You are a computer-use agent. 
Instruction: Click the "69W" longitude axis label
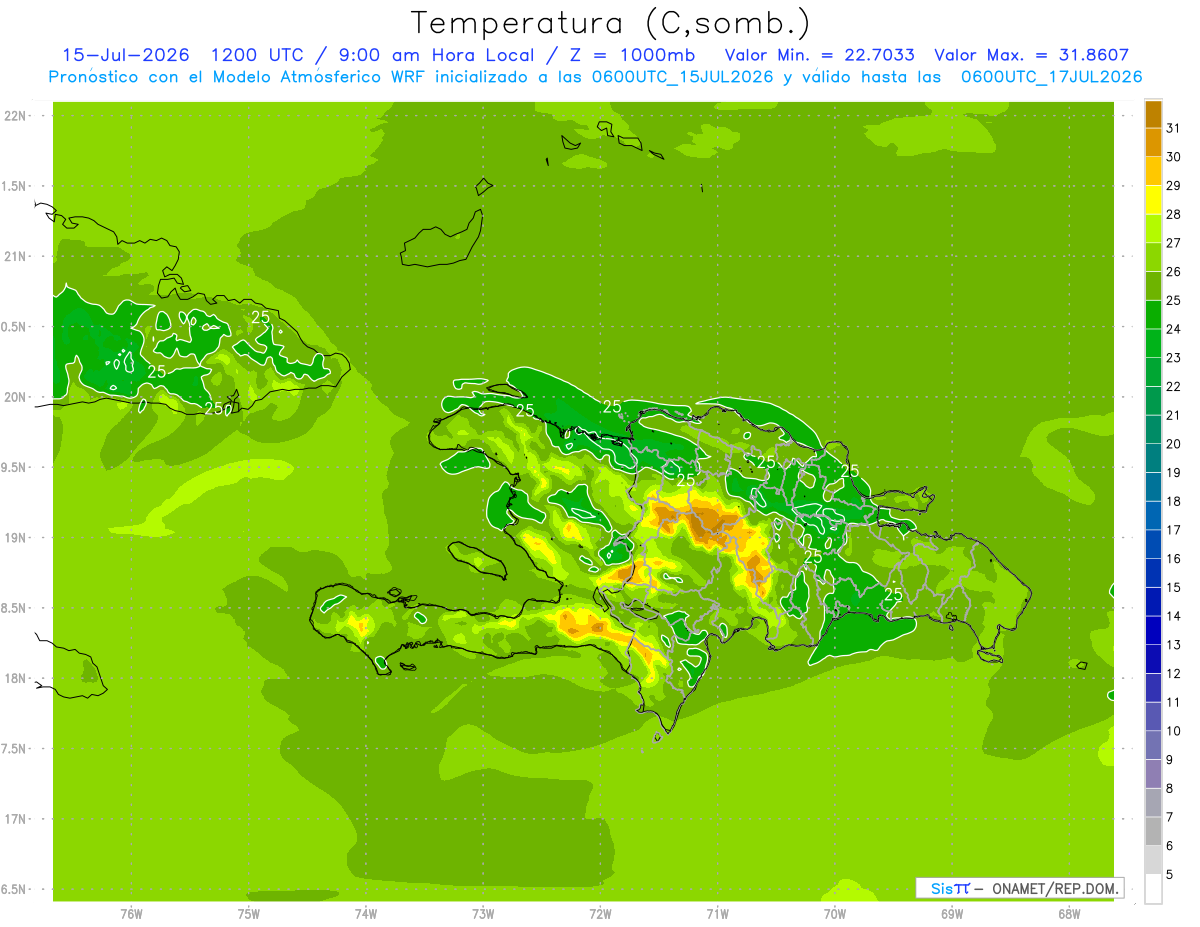coord(952,914)
